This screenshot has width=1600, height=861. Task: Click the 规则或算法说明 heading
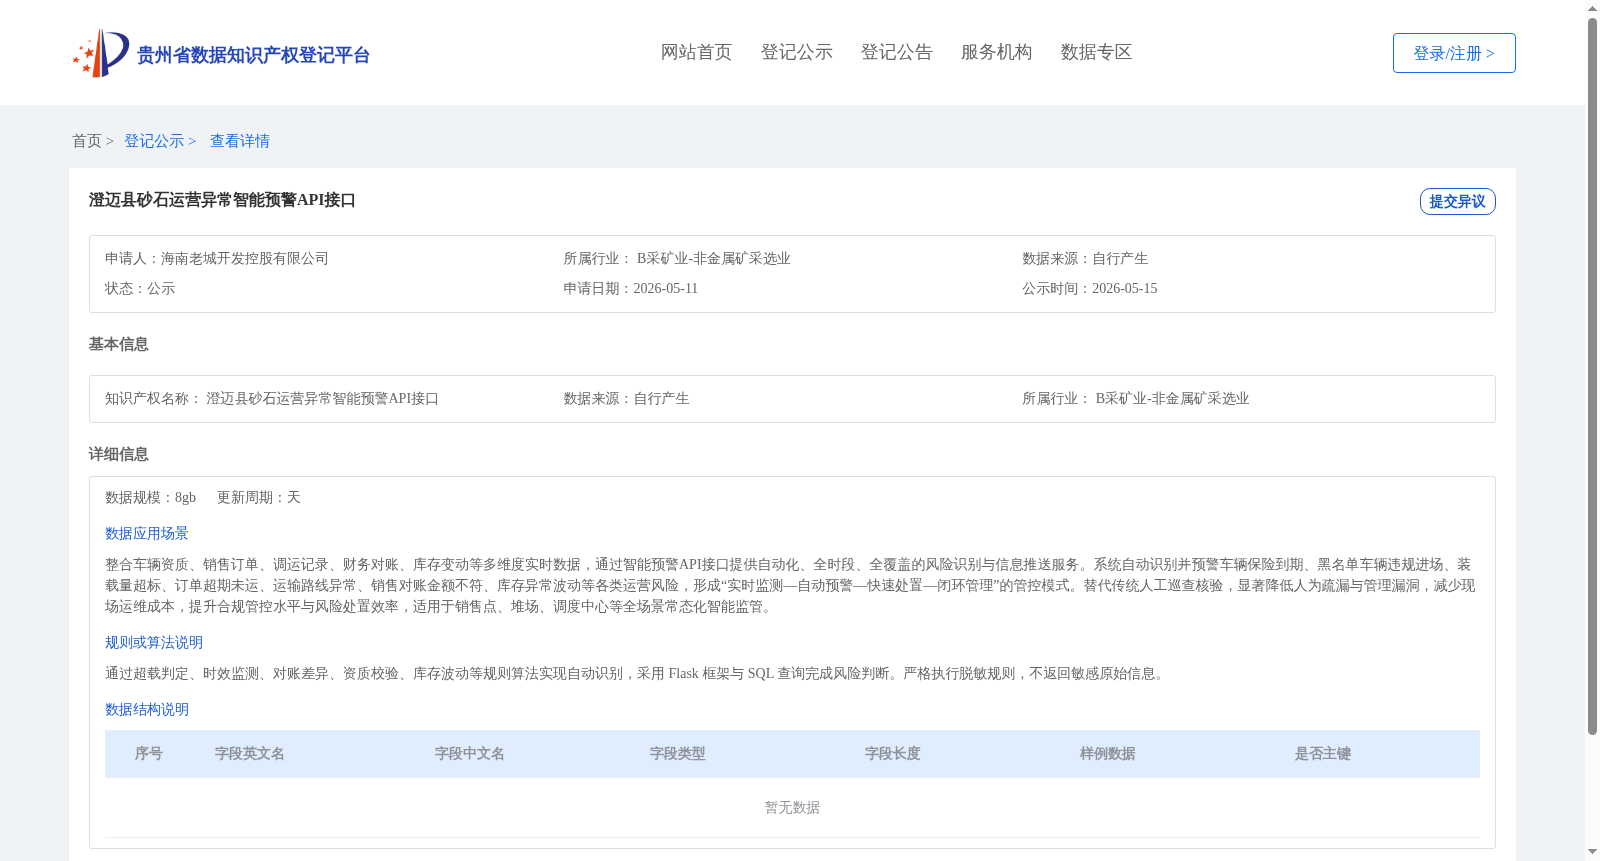click(x=154, y=642)
